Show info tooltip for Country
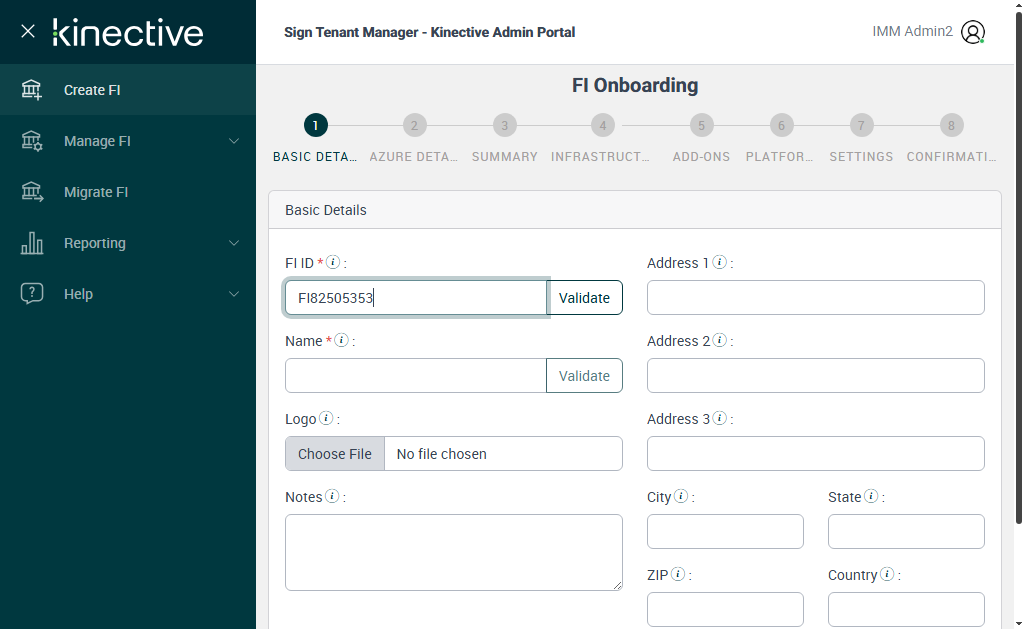 [x=887, y=573]
